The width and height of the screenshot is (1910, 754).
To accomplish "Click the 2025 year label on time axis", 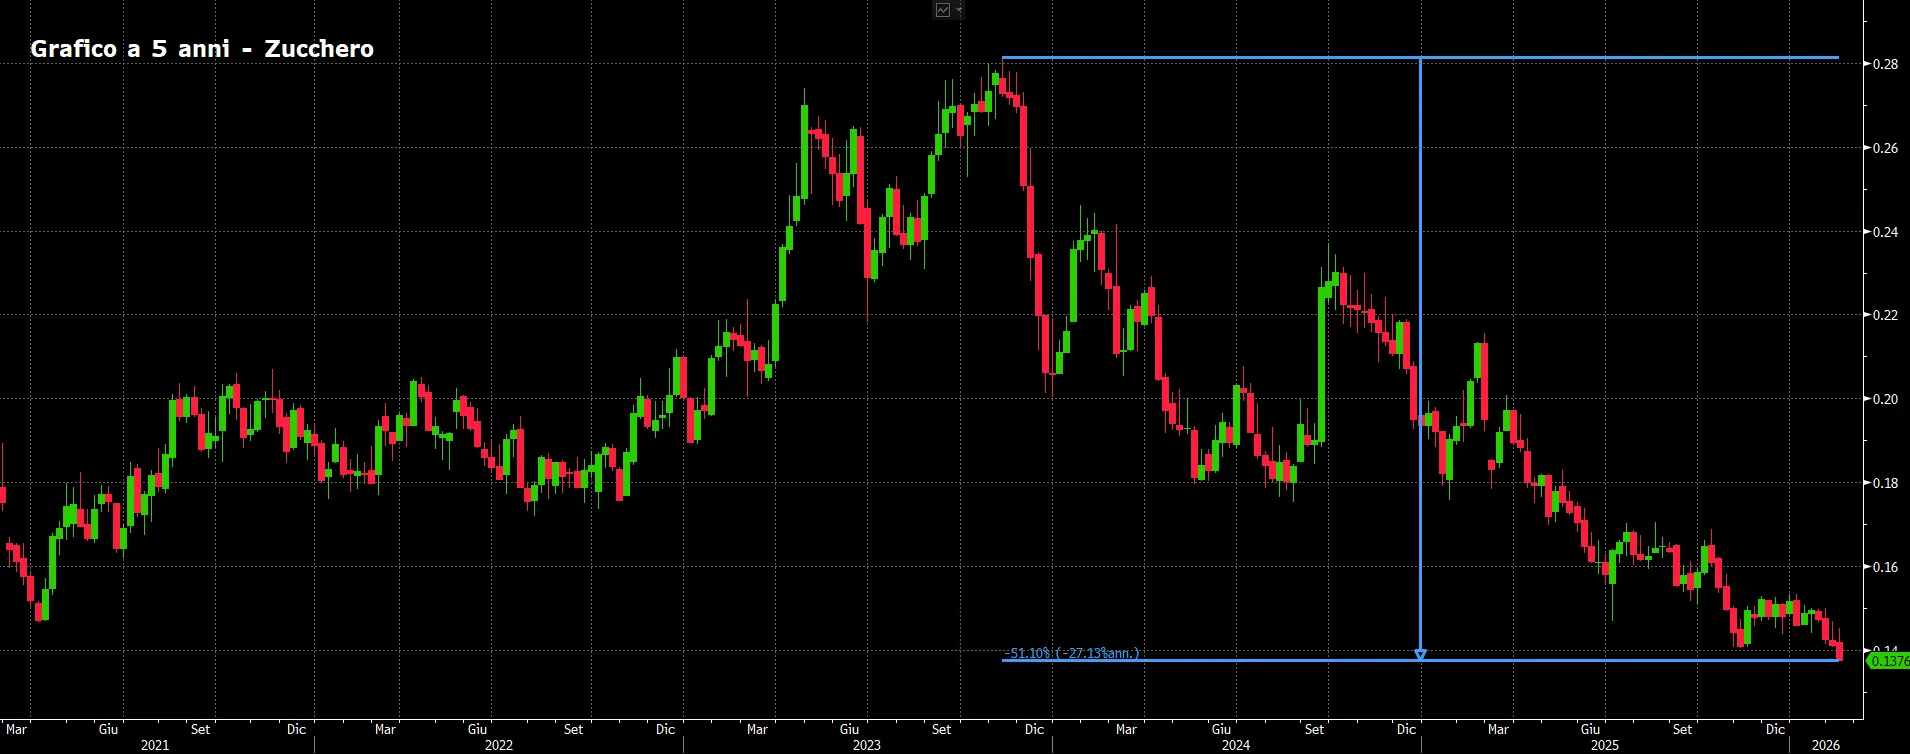I will pos(1604,745).
